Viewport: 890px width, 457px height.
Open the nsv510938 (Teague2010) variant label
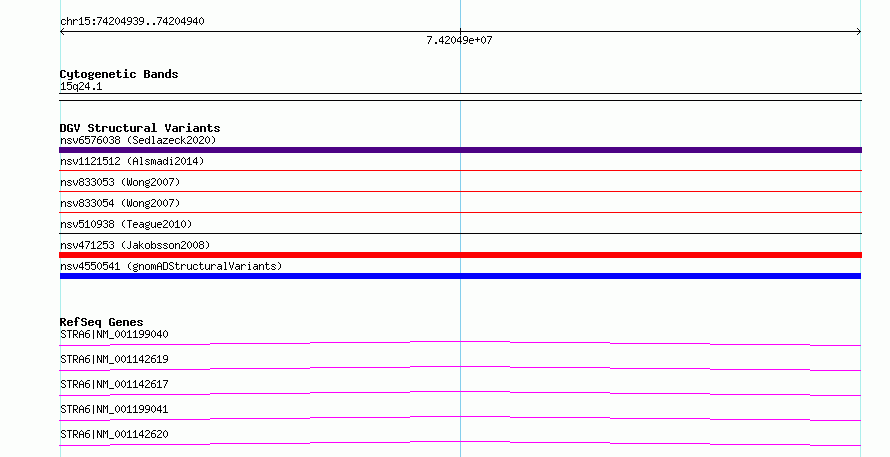click(x=126, y=224)
